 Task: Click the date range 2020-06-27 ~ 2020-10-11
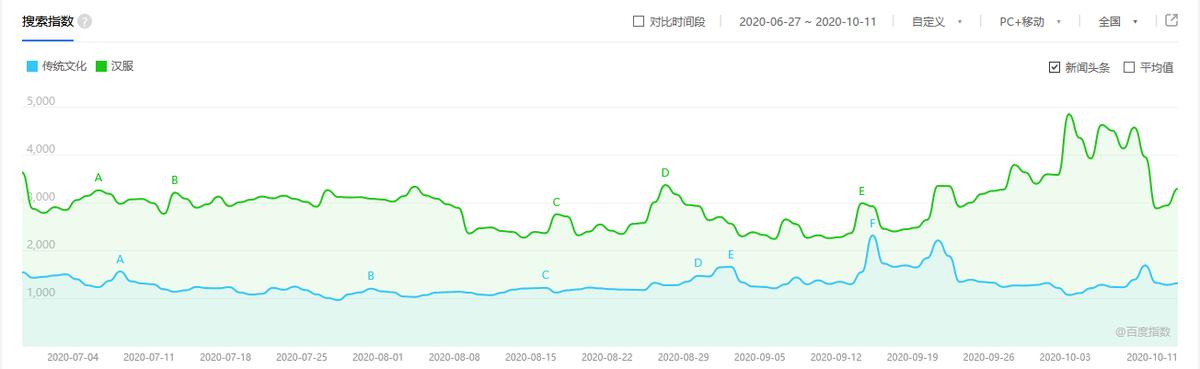click(808, 21)
